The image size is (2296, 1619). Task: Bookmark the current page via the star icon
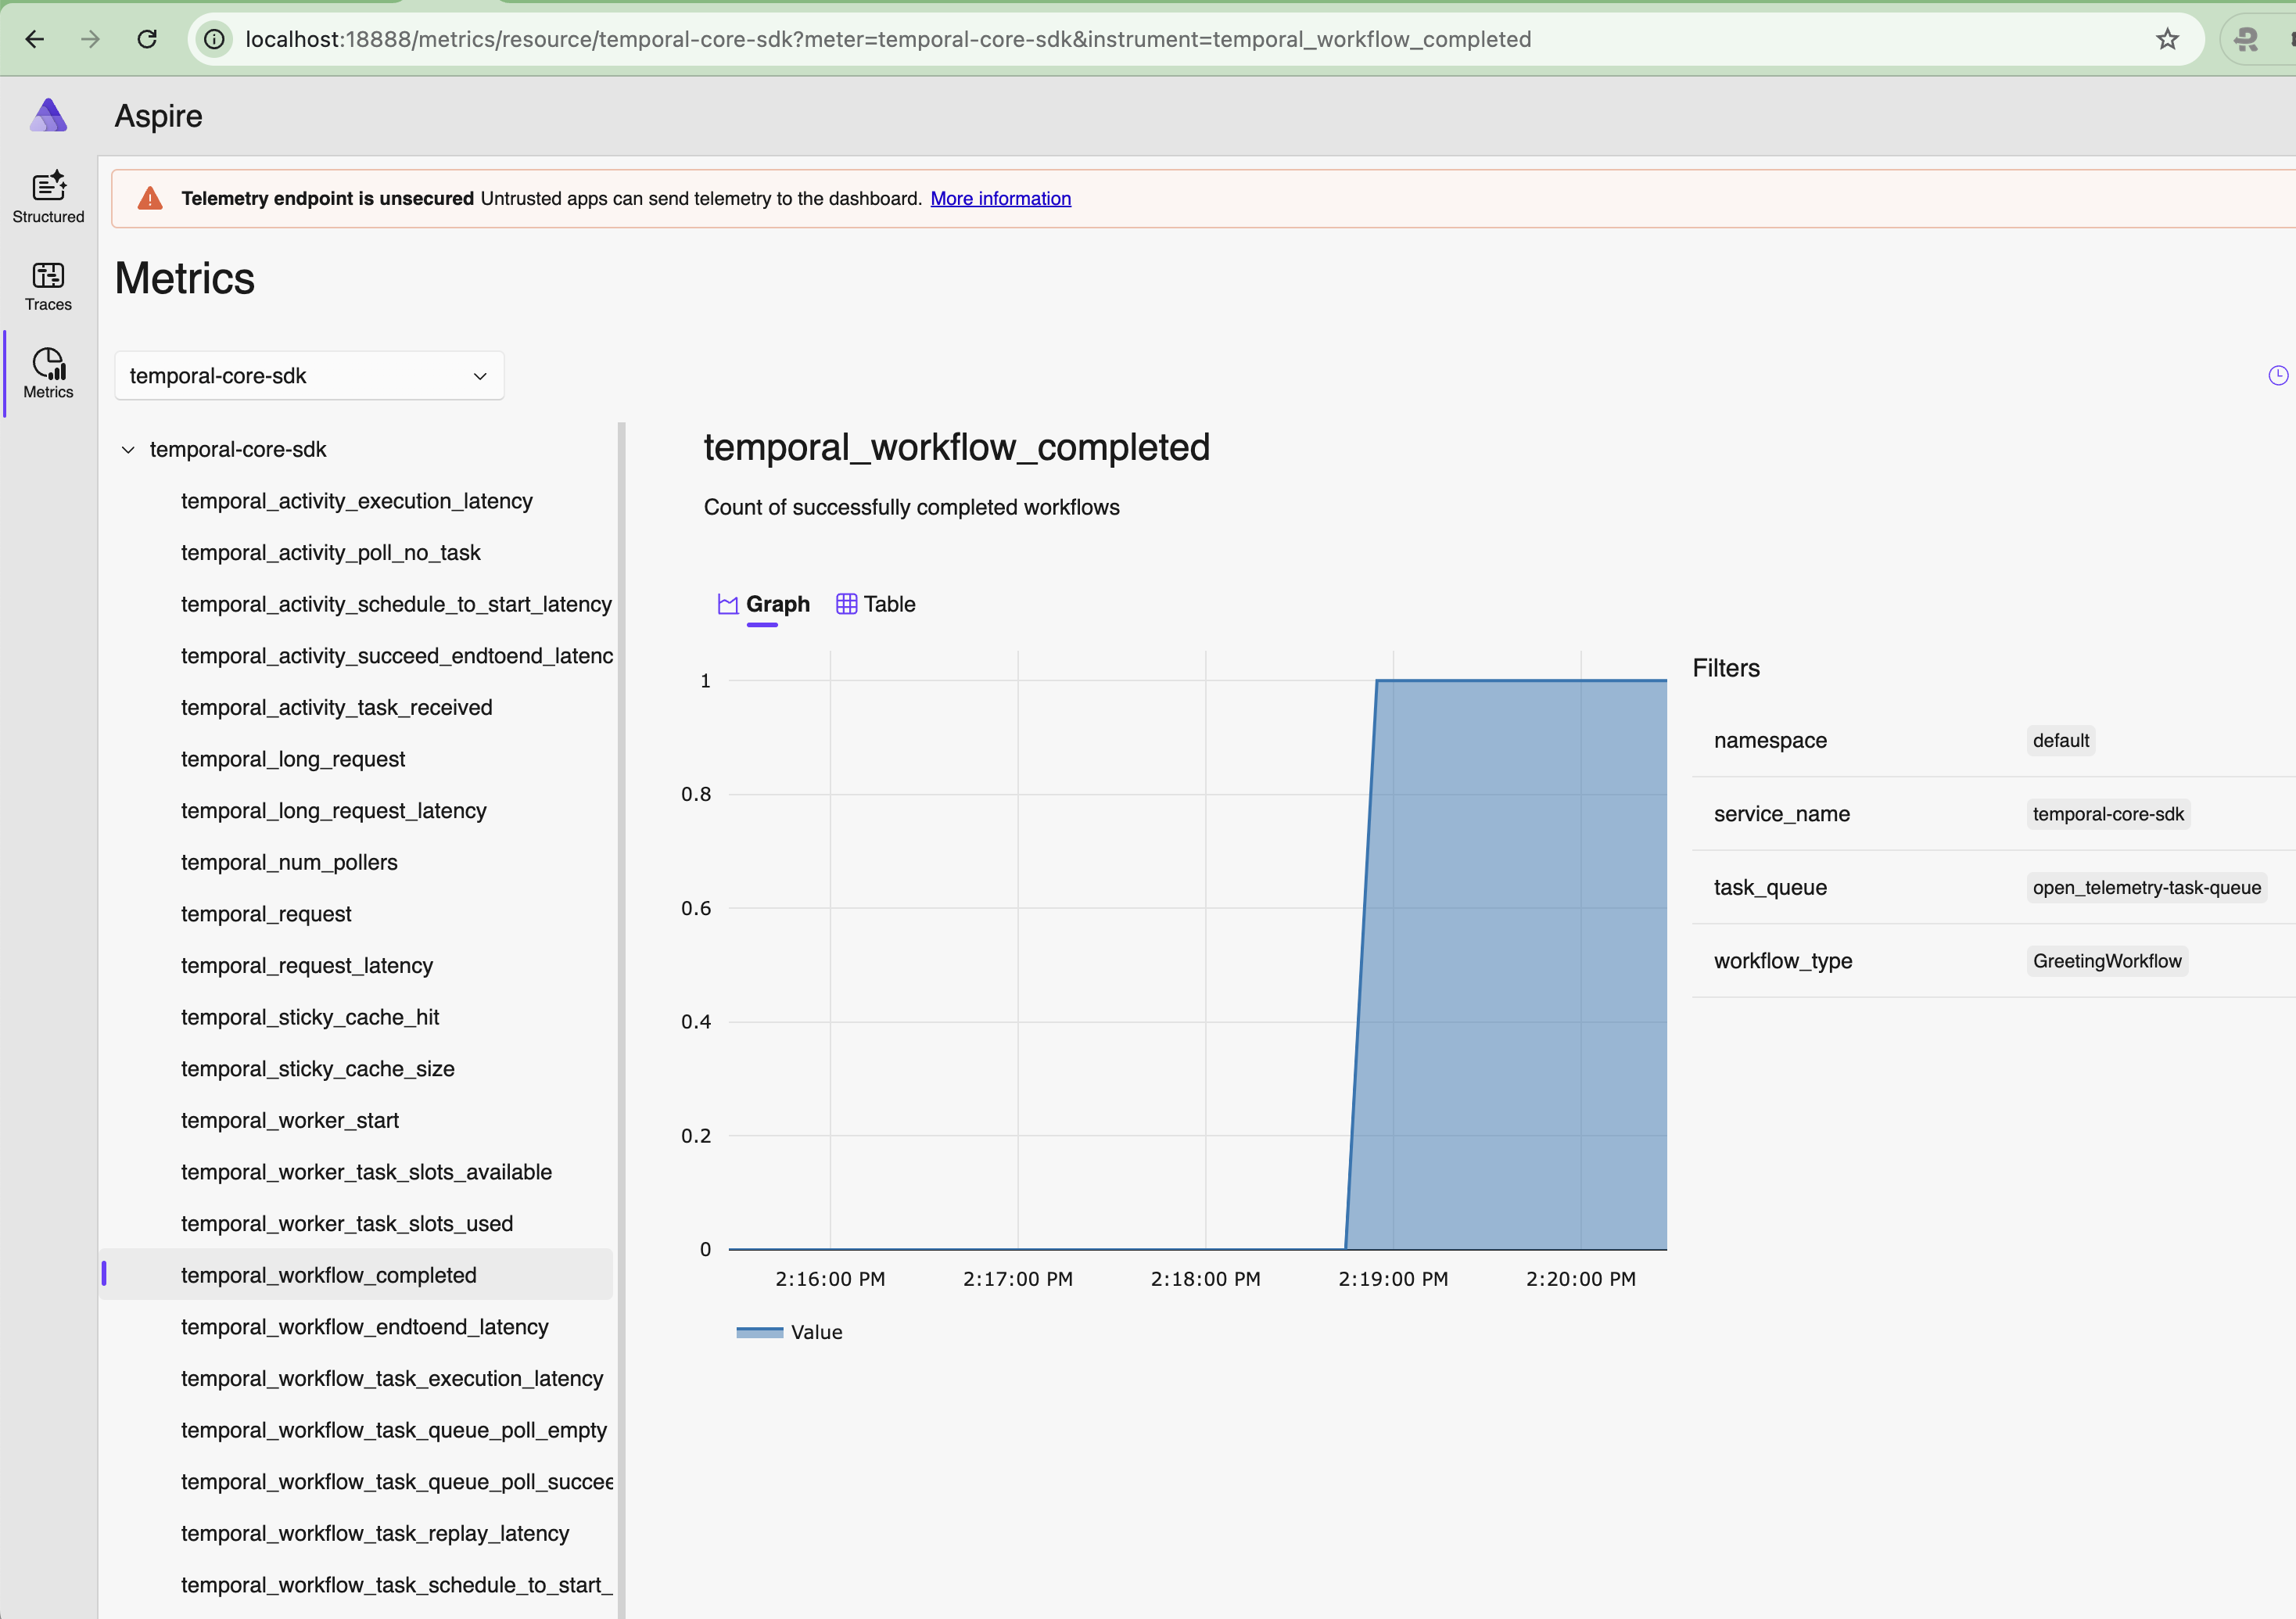2167,39
